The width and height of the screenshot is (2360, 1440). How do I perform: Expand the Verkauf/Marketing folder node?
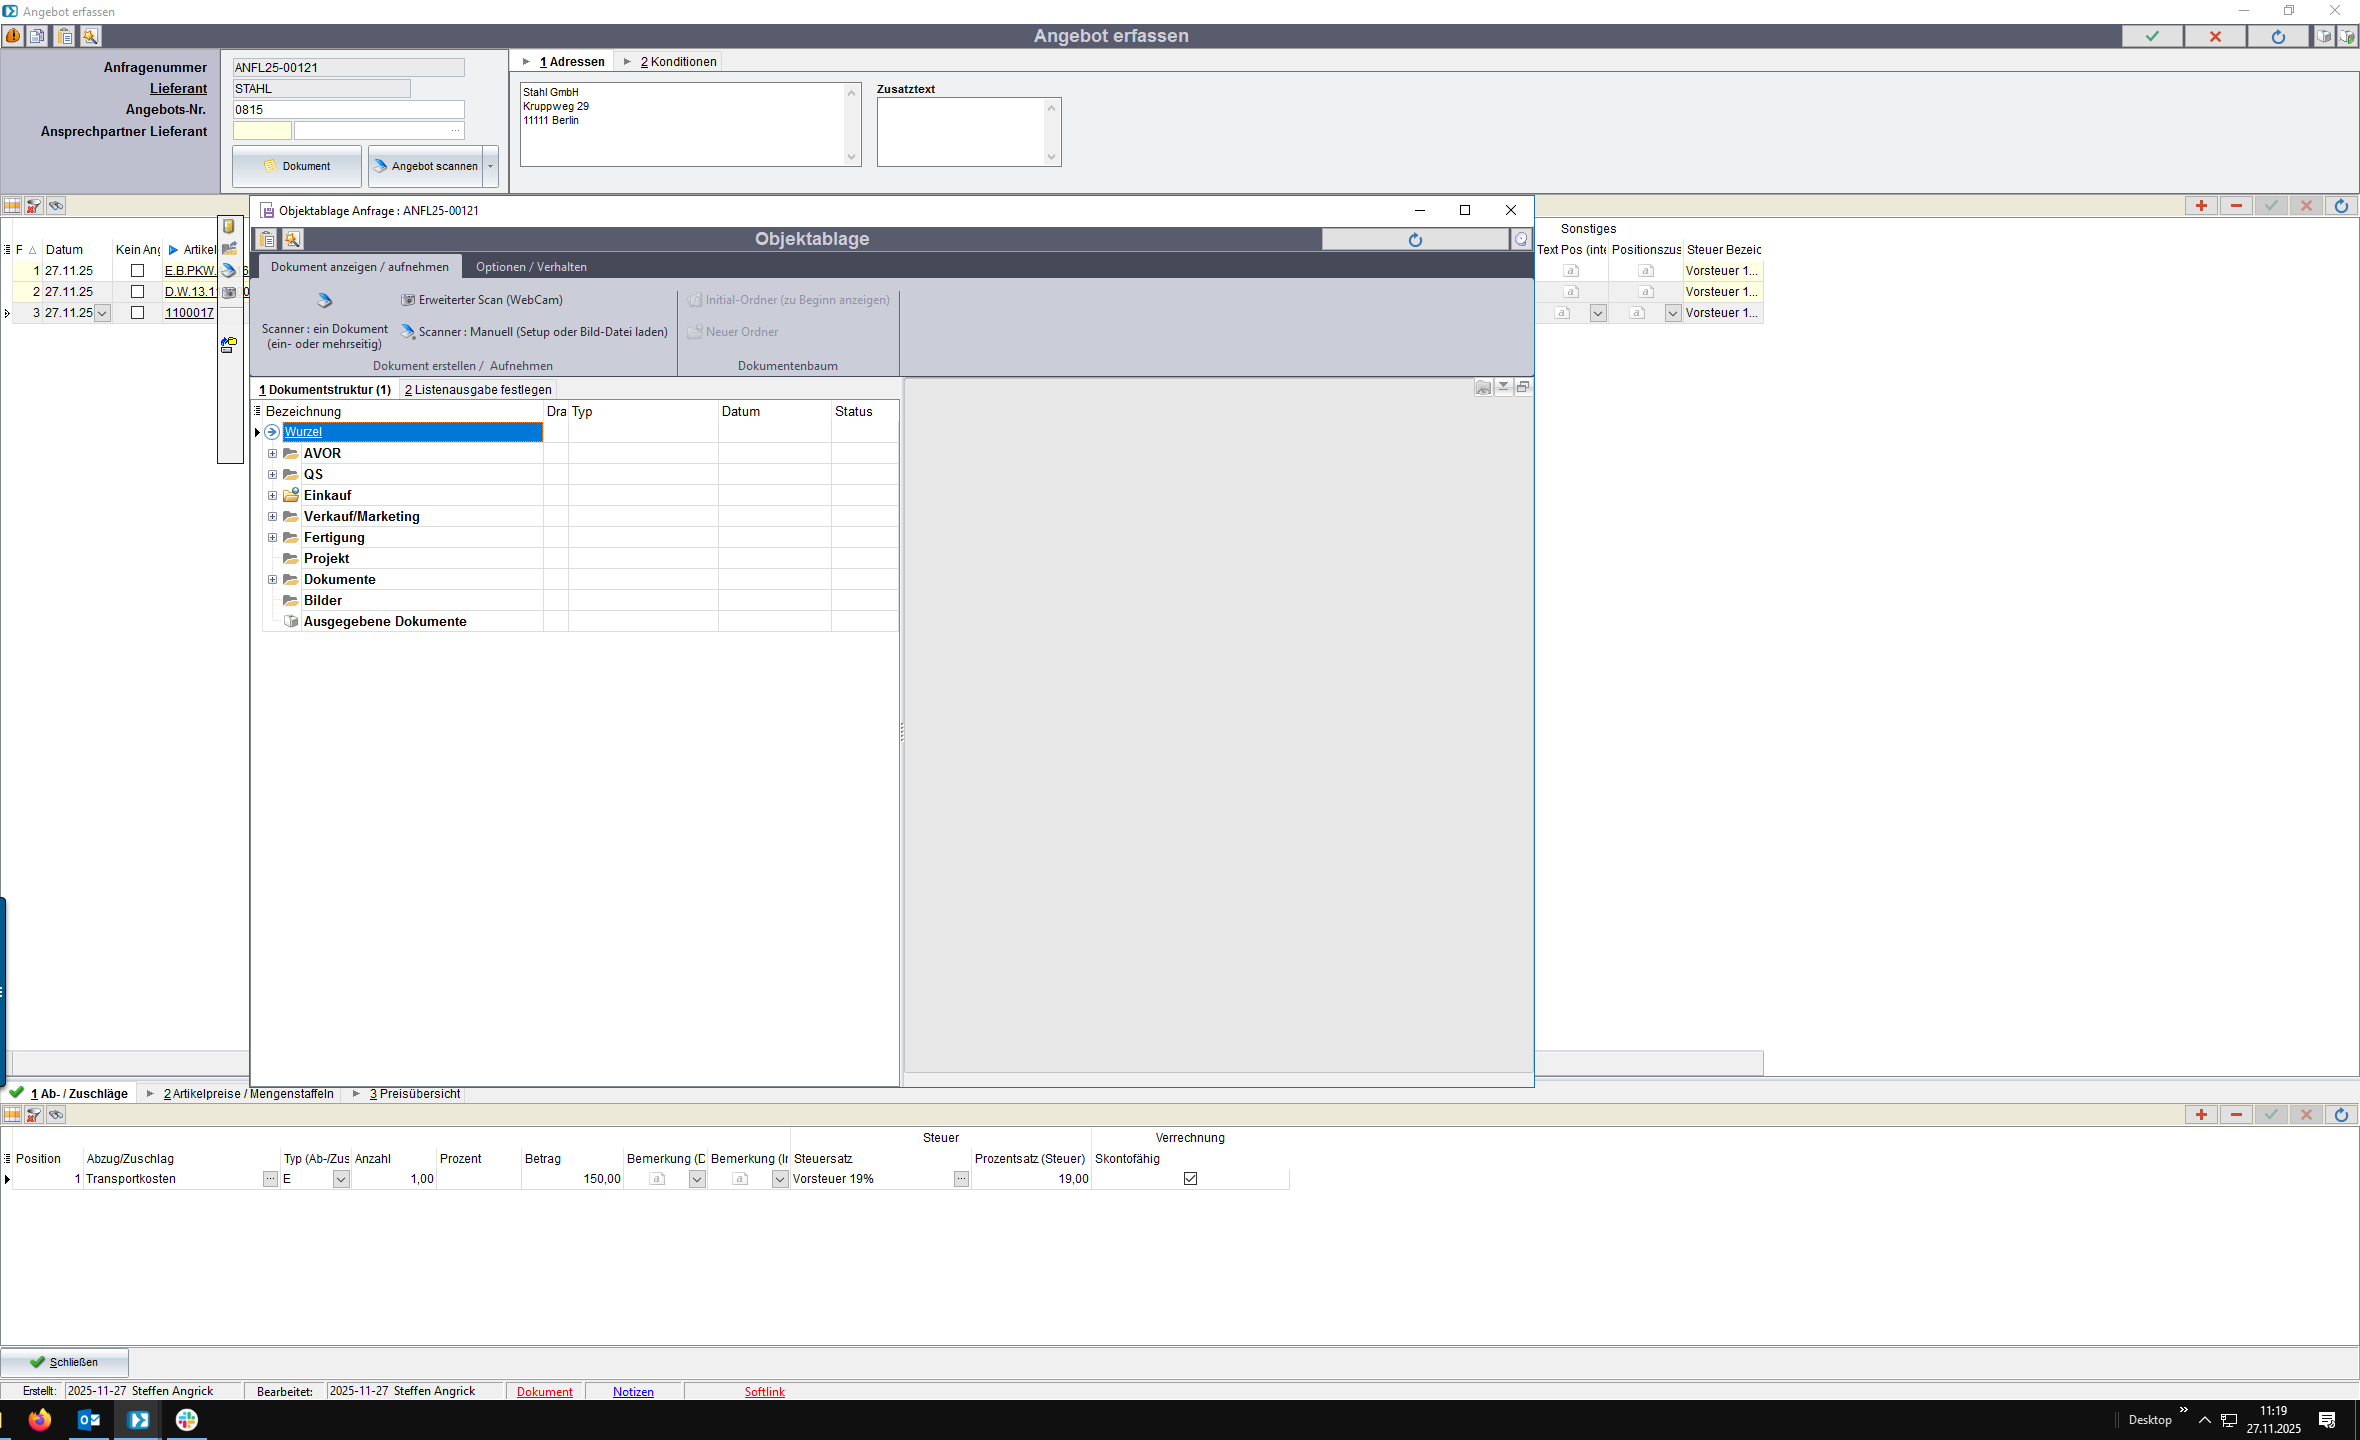point(272,517)
